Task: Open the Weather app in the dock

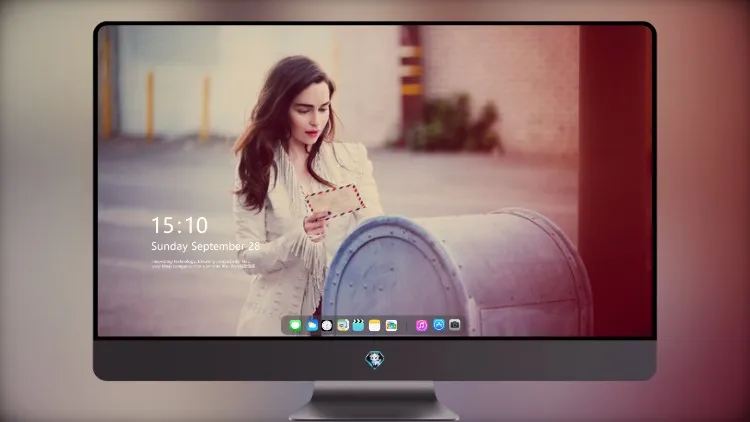Action: pos(312,325)
